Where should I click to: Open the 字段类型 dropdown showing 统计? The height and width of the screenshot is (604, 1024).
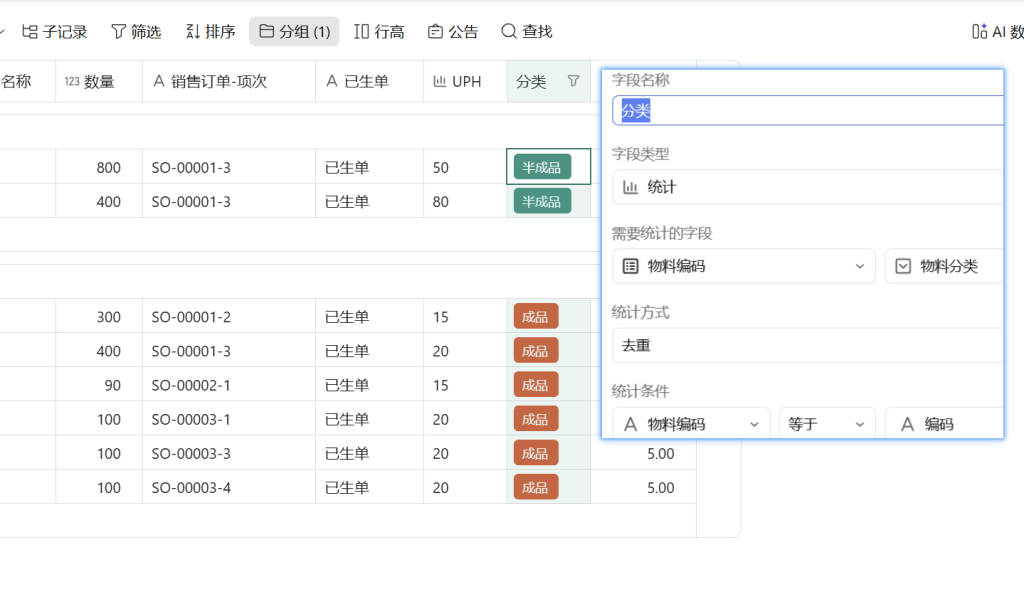tap(807, 187)
